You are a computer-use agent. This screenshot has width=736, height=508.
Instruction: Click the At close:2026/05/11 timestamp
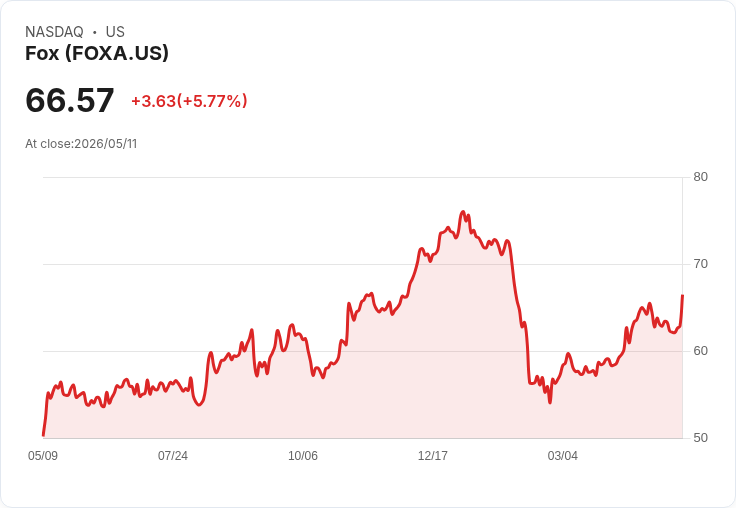(x=81, y=144)
